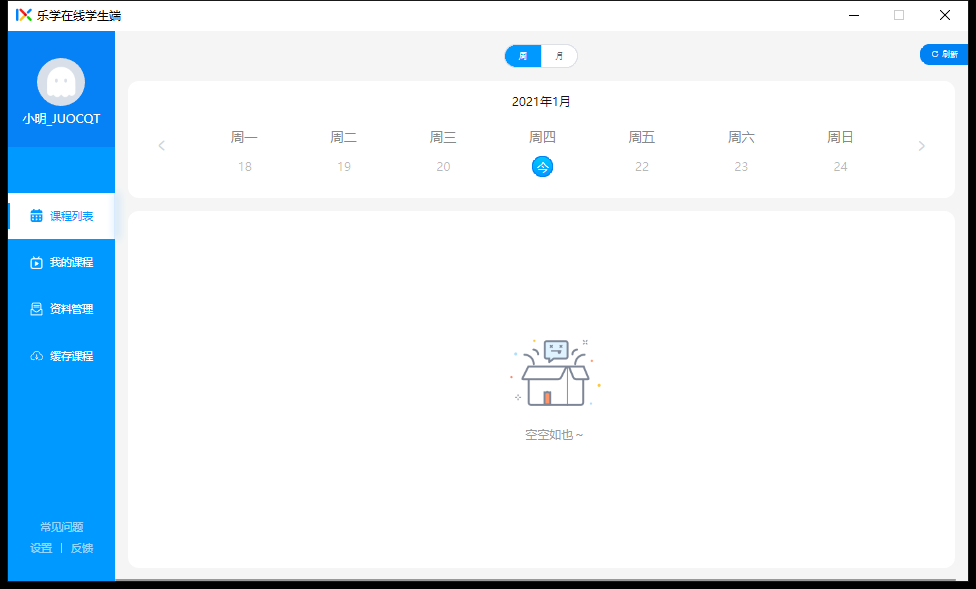This screenshot has height=589, width=976.
Task: Switch to week view with 周 toggle
Action: pyautogui.click(x=523, y=56)
